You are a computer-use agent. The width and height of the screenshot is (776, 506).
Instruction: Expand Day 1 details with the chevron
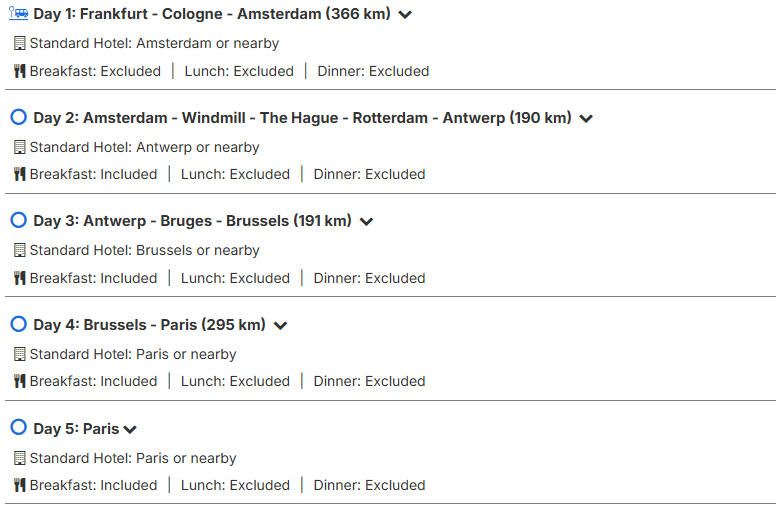pos(405,15)
